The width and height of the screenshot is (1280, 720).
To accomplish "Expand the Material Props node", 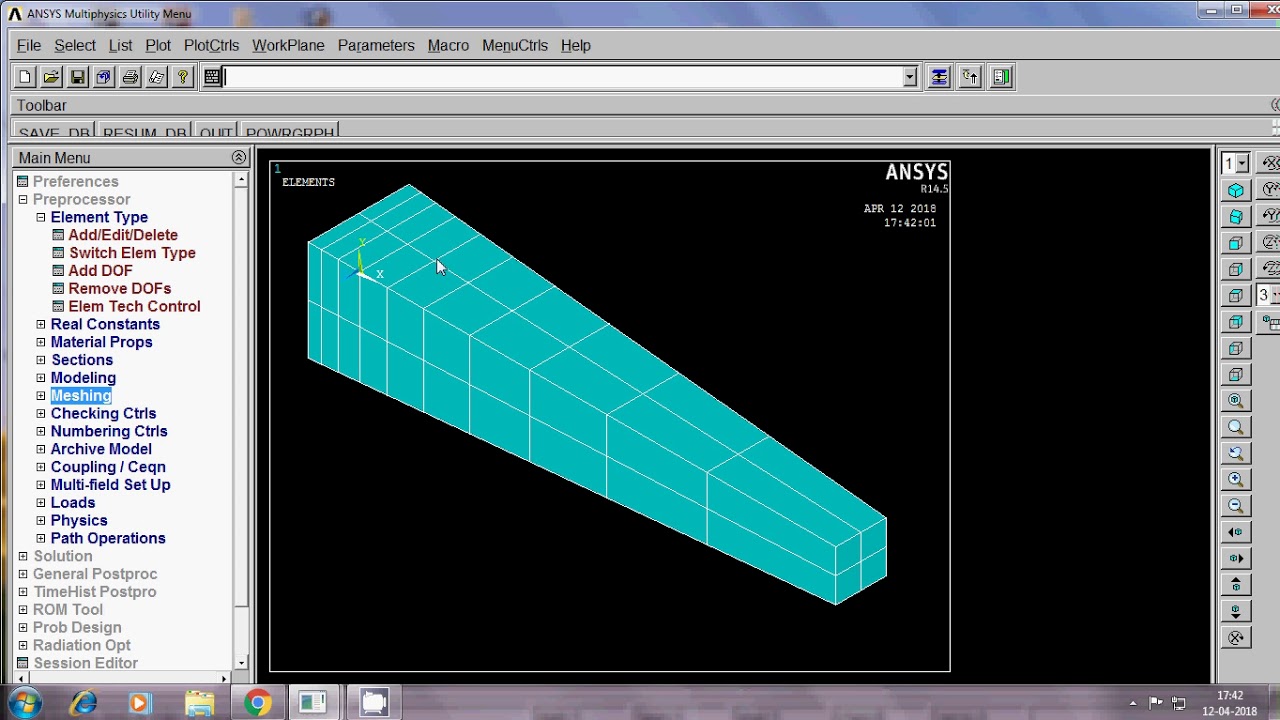I will 40,342.
